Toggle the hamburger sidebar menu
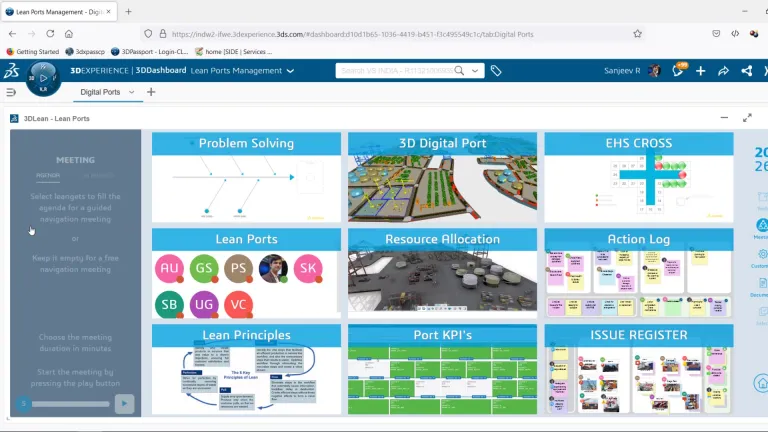 (11, 92)
